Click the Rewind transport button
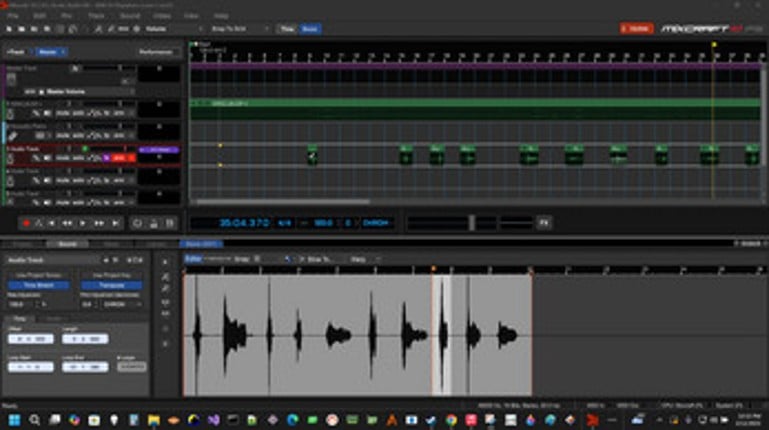This screenshot has width=769, height=430. [69, 223]
